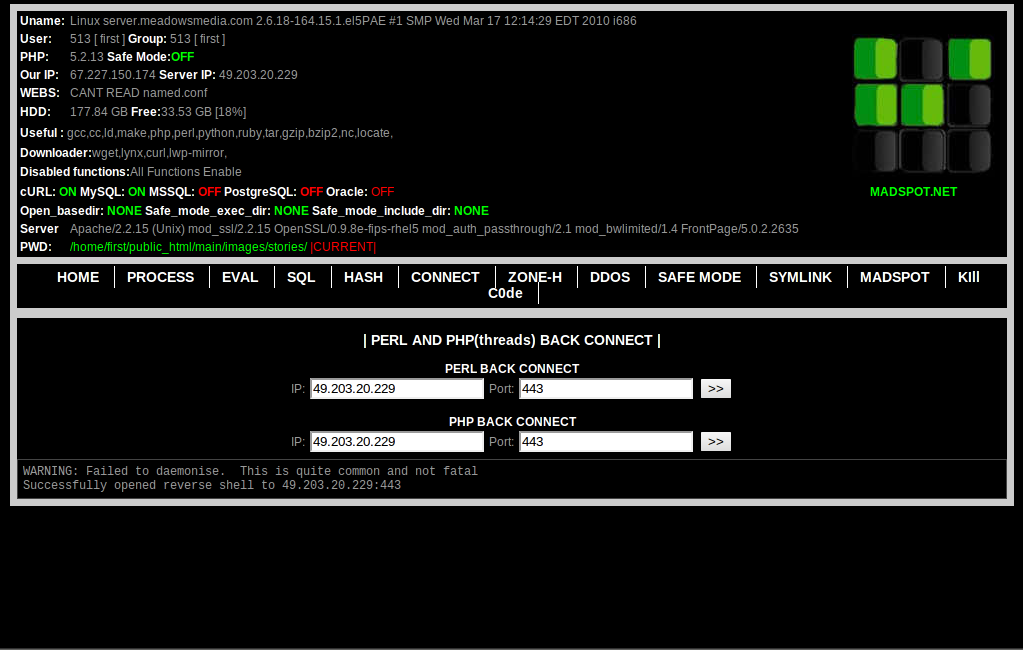The width and height of the screenshot is (1023, 650).
Task: Click the cURL ON status
Action: point(68,192)
